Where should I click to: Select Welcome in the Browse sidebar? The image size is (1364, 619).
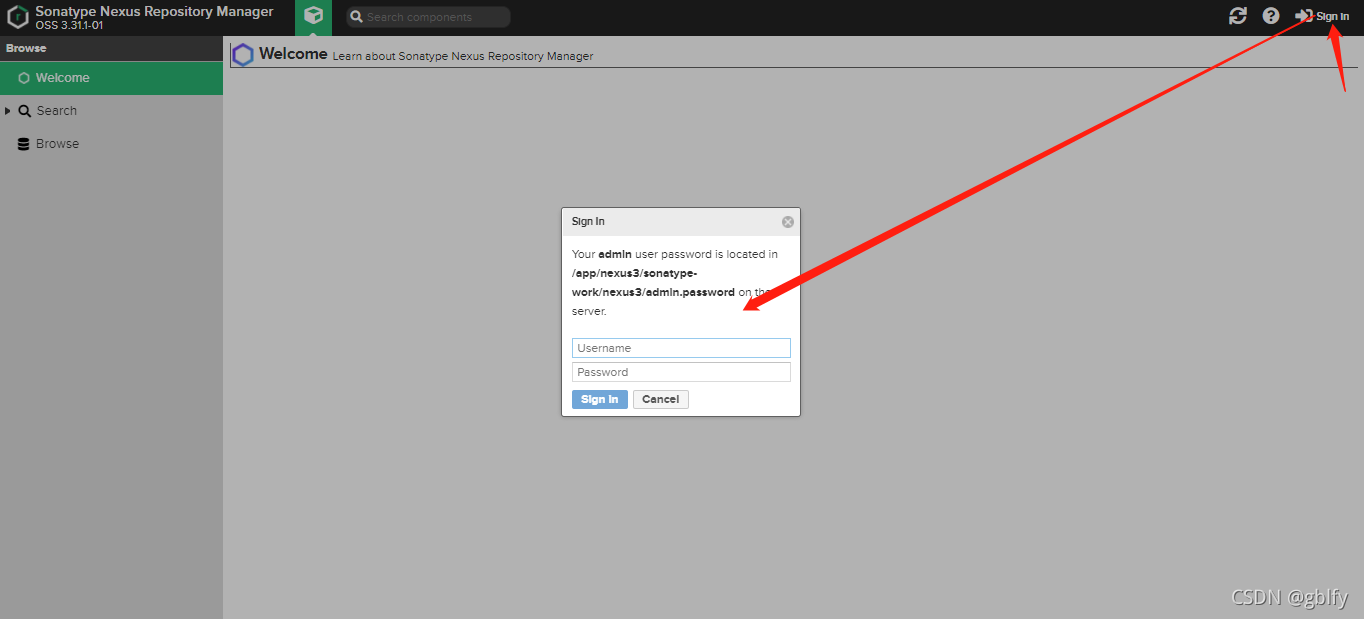tap(111, 78)
